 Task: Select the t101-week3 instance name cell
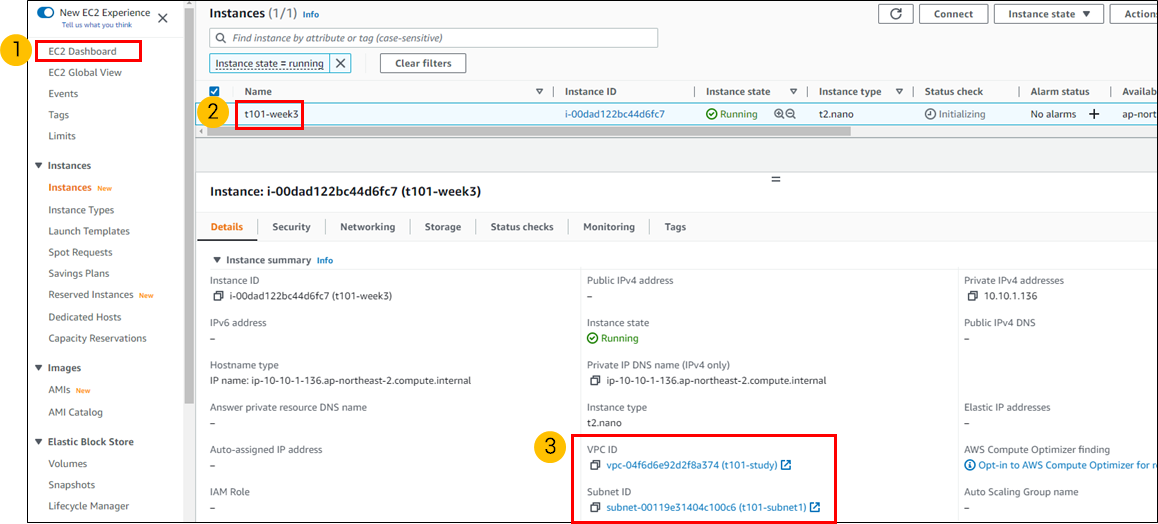click(271, 114)
